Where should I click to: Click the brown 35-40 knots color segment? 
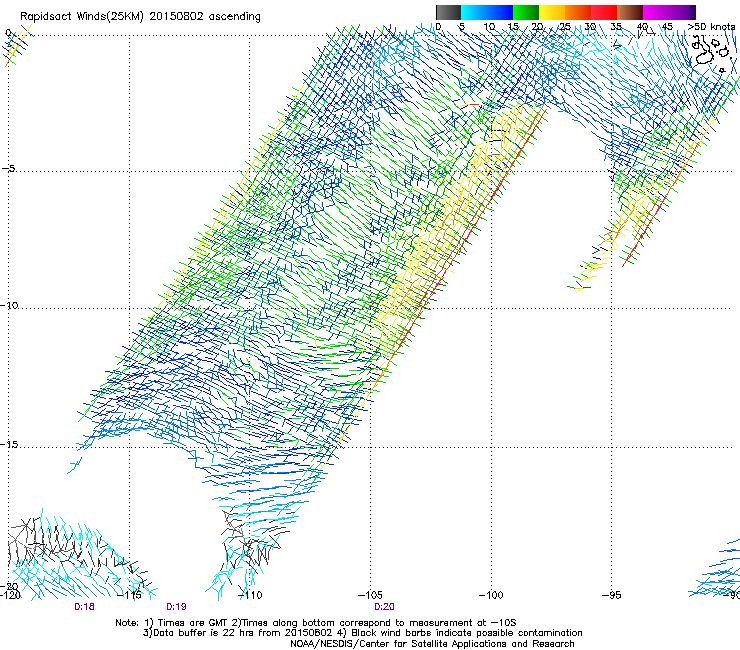click(x=630, y=12)
